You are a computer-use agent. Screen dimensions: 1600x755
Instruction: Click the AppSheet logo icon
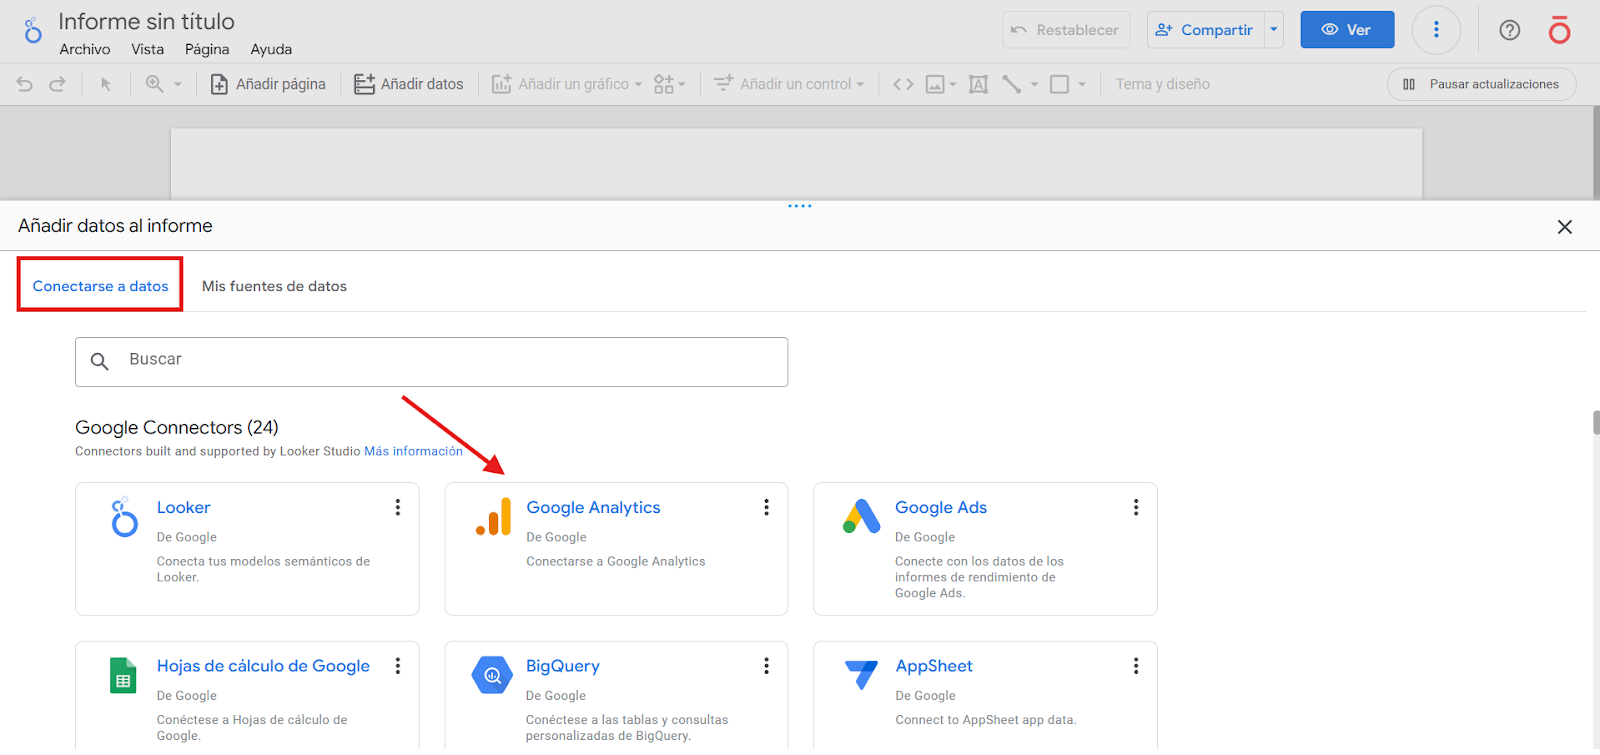(861, 675)
